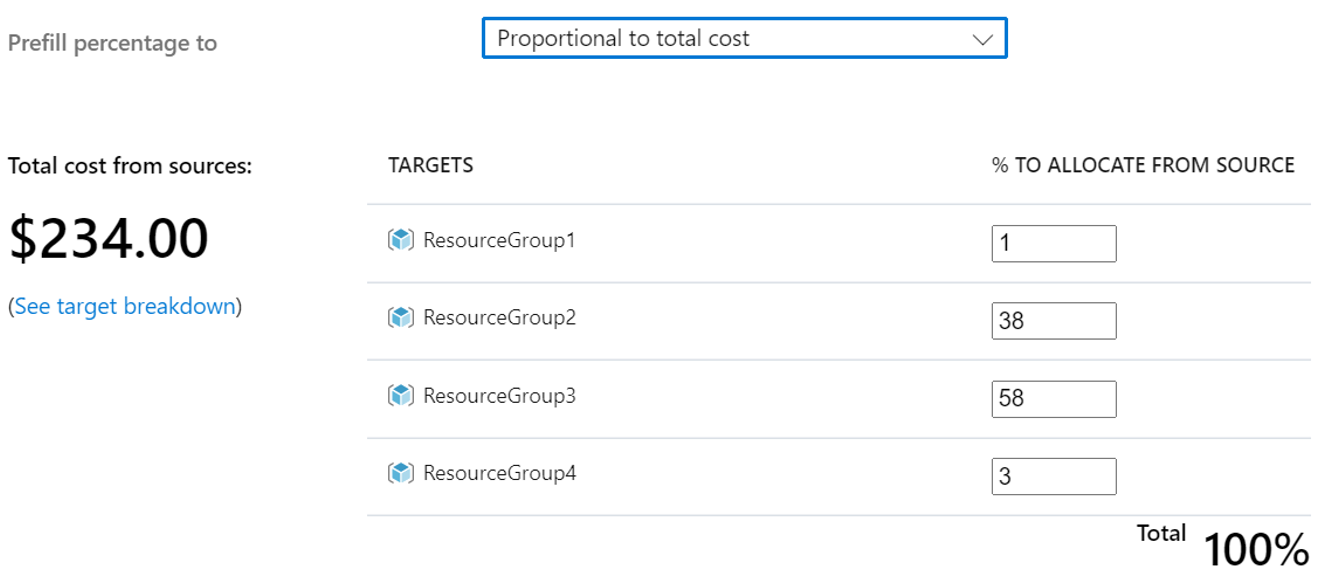1342x581 pixels.
Task: Select the ResourceGroup2 target name
Action: (499, 318)
